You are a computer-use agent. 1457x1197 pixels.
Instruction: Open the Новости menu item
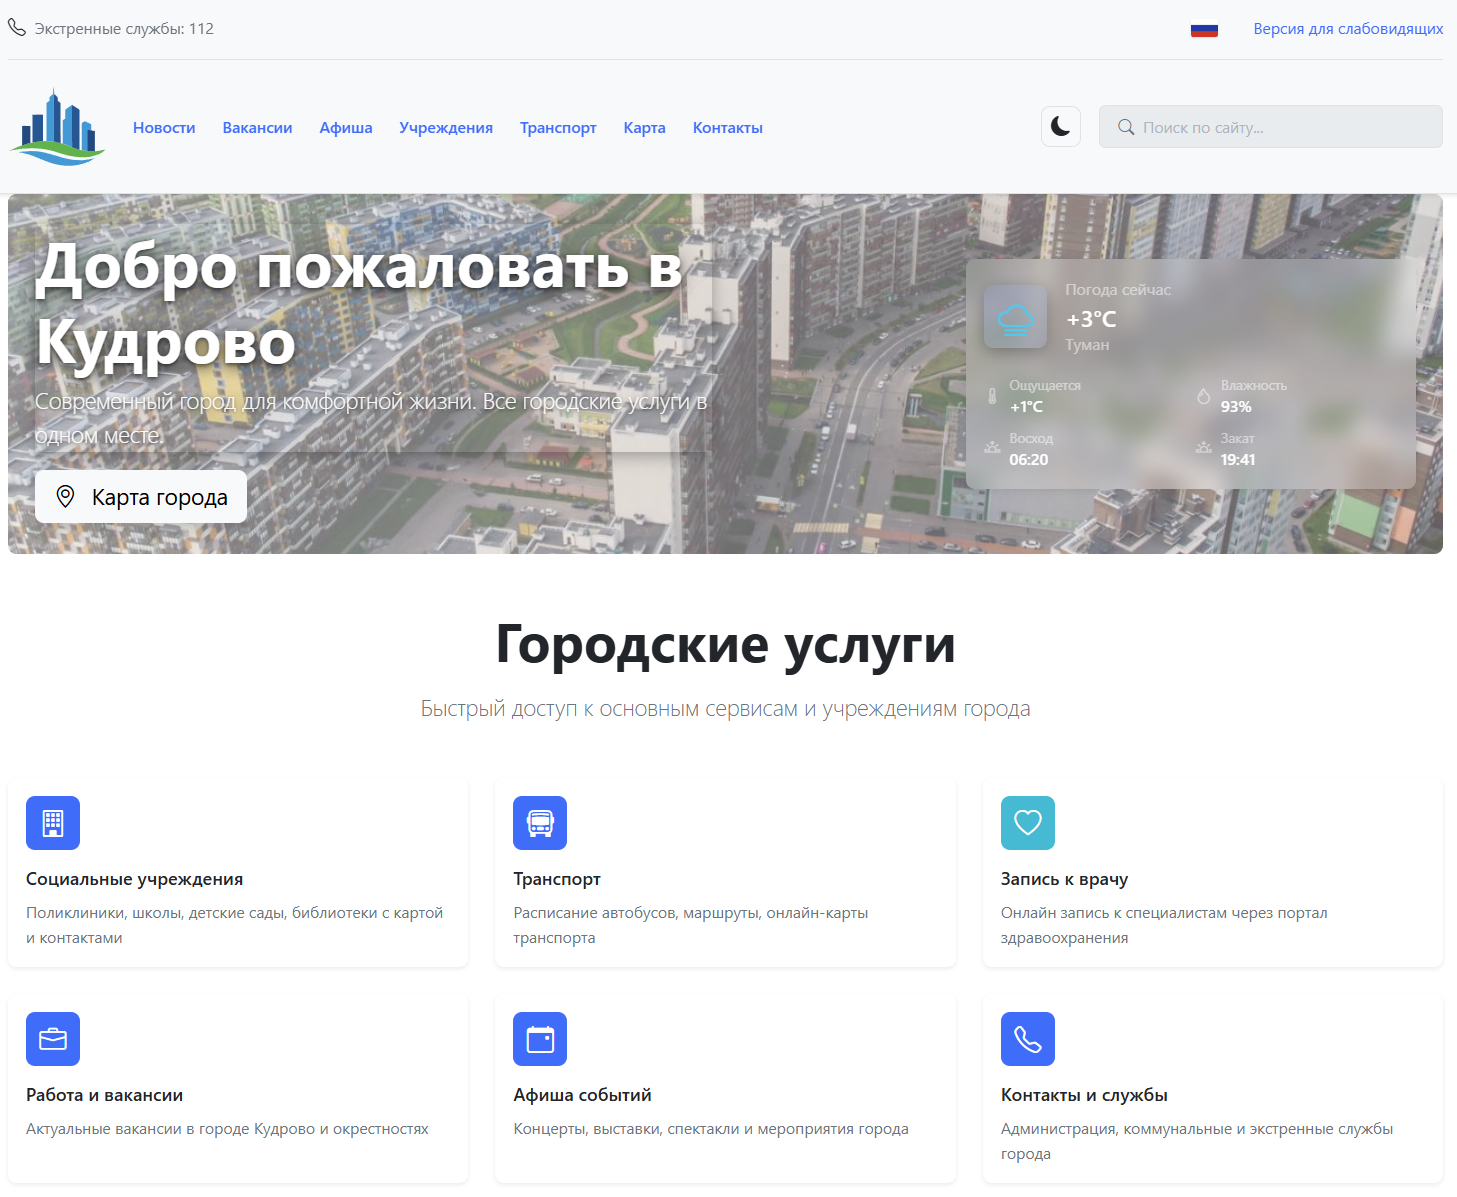164,127
